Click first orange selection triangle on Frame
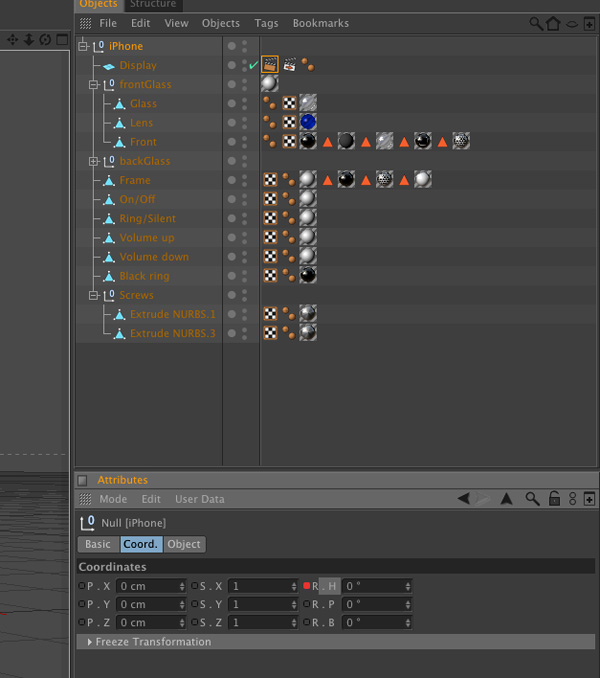600x678 pixels. point(328,180)
